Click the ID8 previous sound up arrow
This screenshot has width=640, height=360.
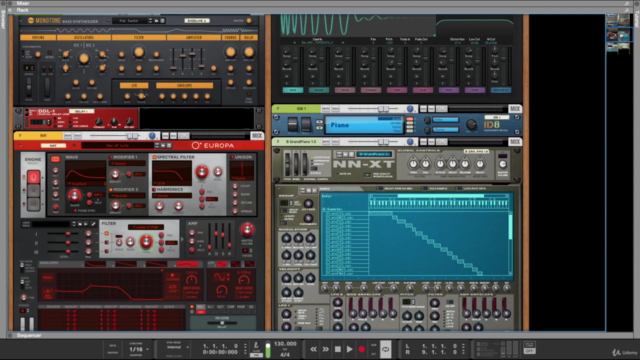pyautogui.click(x=320, y=122)
